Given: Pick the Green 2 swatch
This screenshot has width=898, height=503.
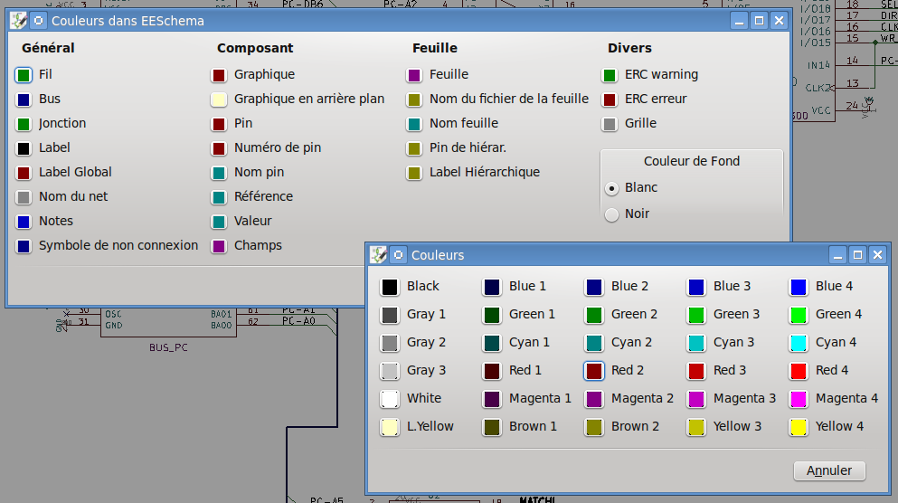Looking at the screenshot, I should click(x=594, y=315).
